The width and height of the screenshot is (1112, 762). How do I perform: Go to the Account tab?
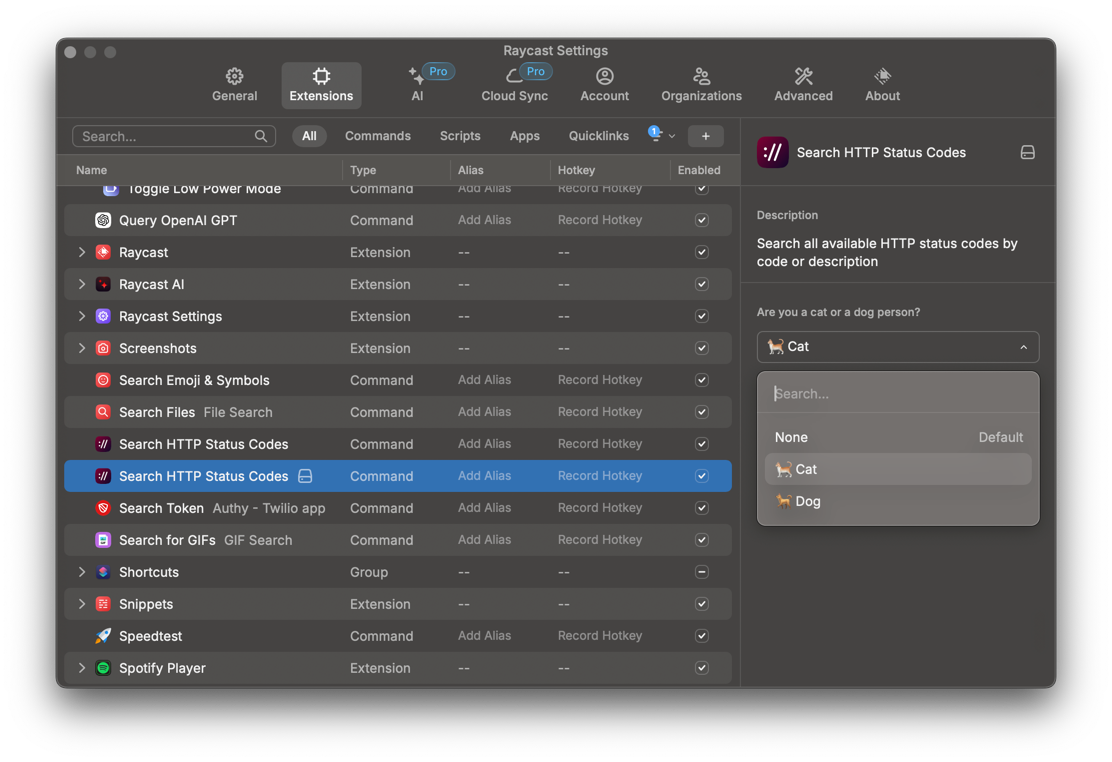604,85
